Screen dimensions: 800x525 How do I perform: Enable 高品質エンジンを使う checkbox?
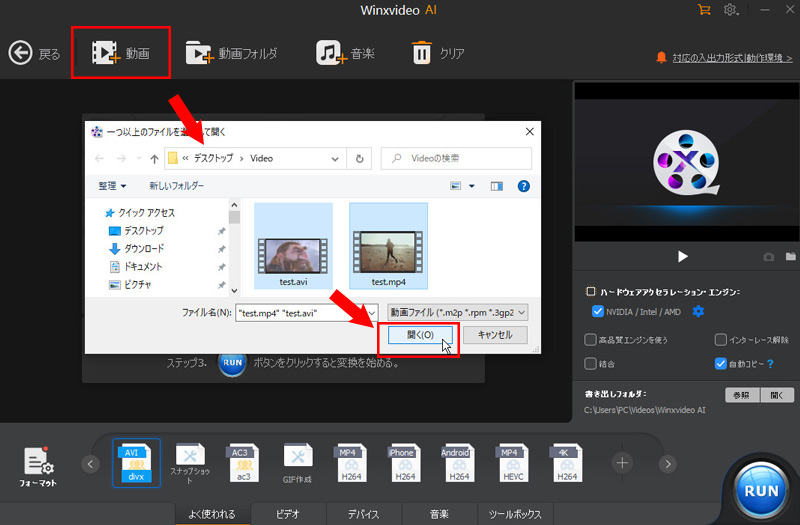(x=590, y=340)
